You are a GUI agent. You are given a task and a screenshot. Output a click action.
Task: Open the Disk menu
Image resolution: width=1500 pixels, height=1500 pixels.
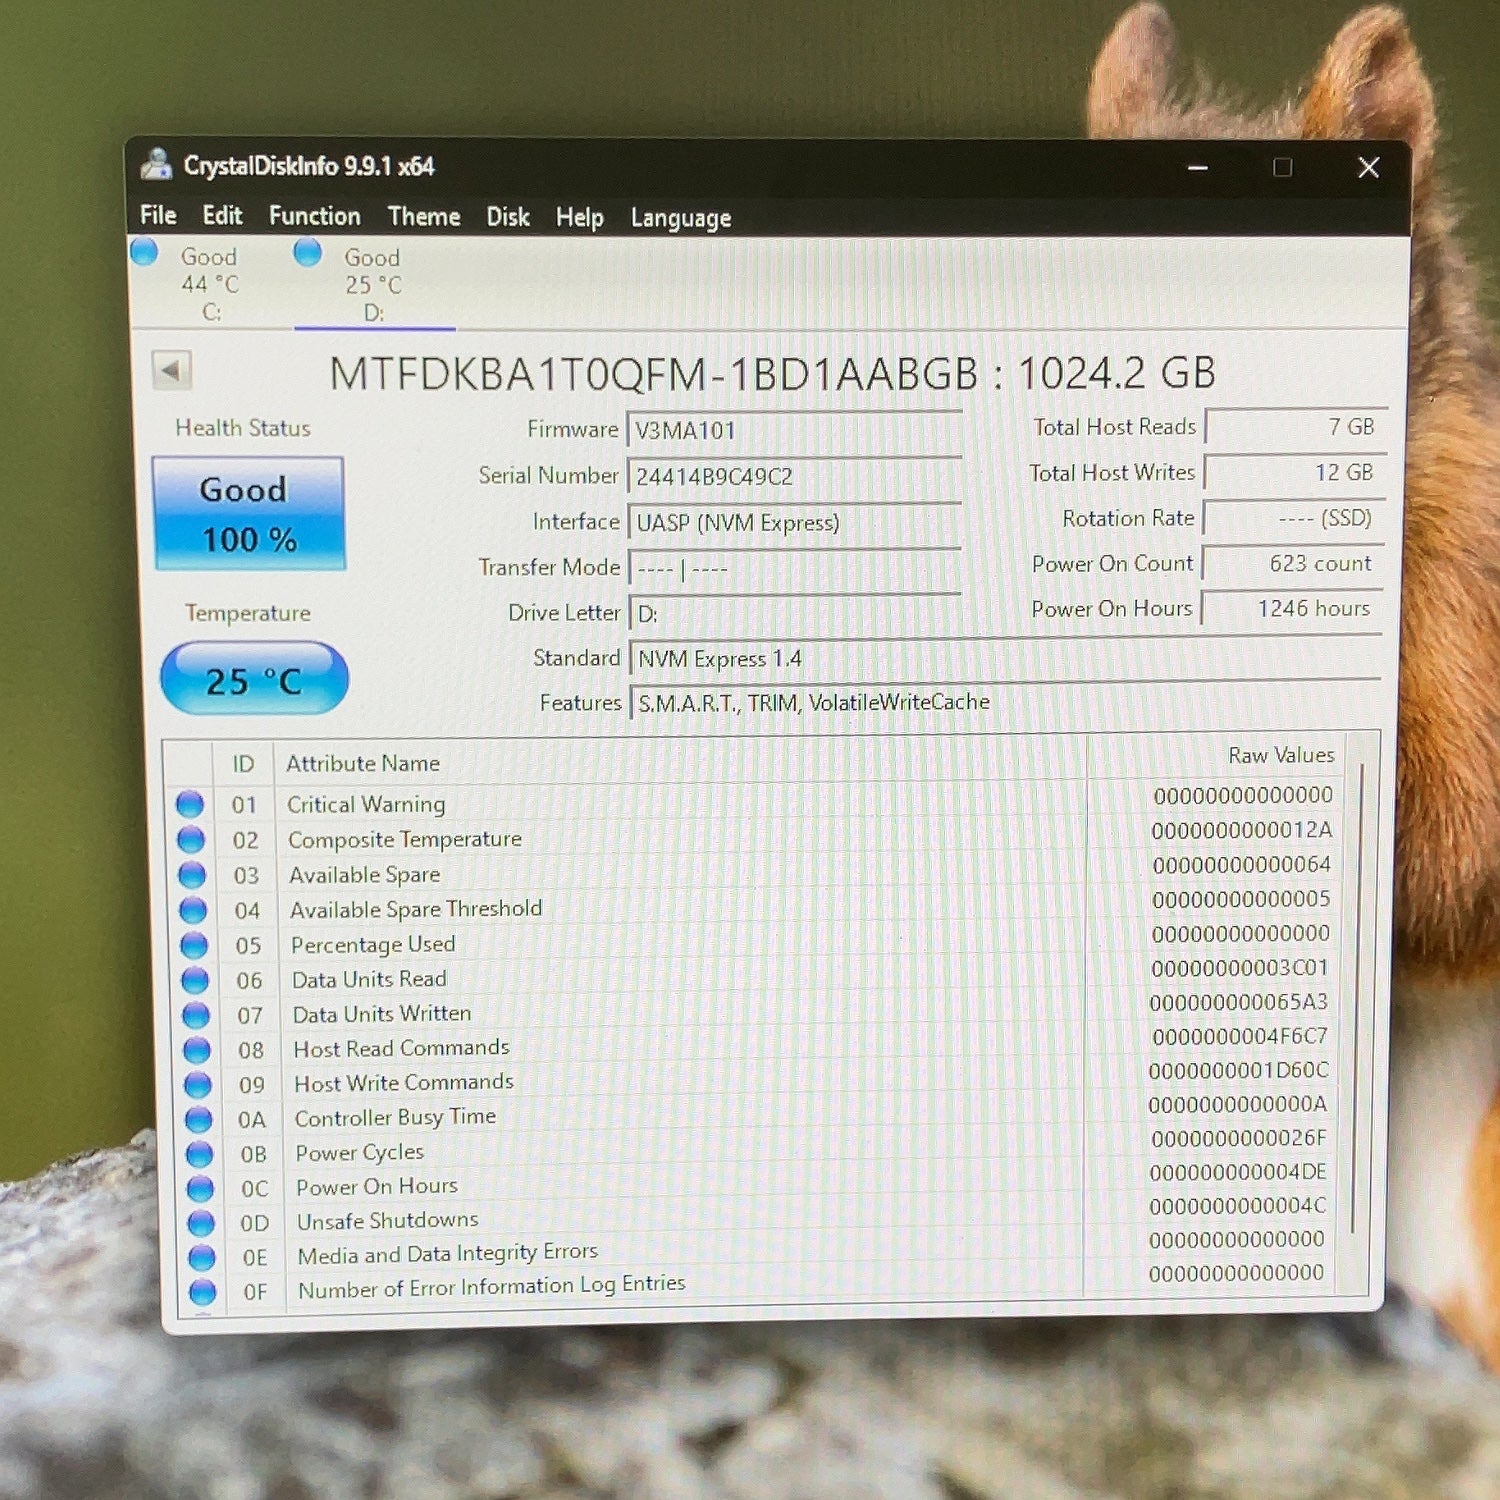pos(508,217)
